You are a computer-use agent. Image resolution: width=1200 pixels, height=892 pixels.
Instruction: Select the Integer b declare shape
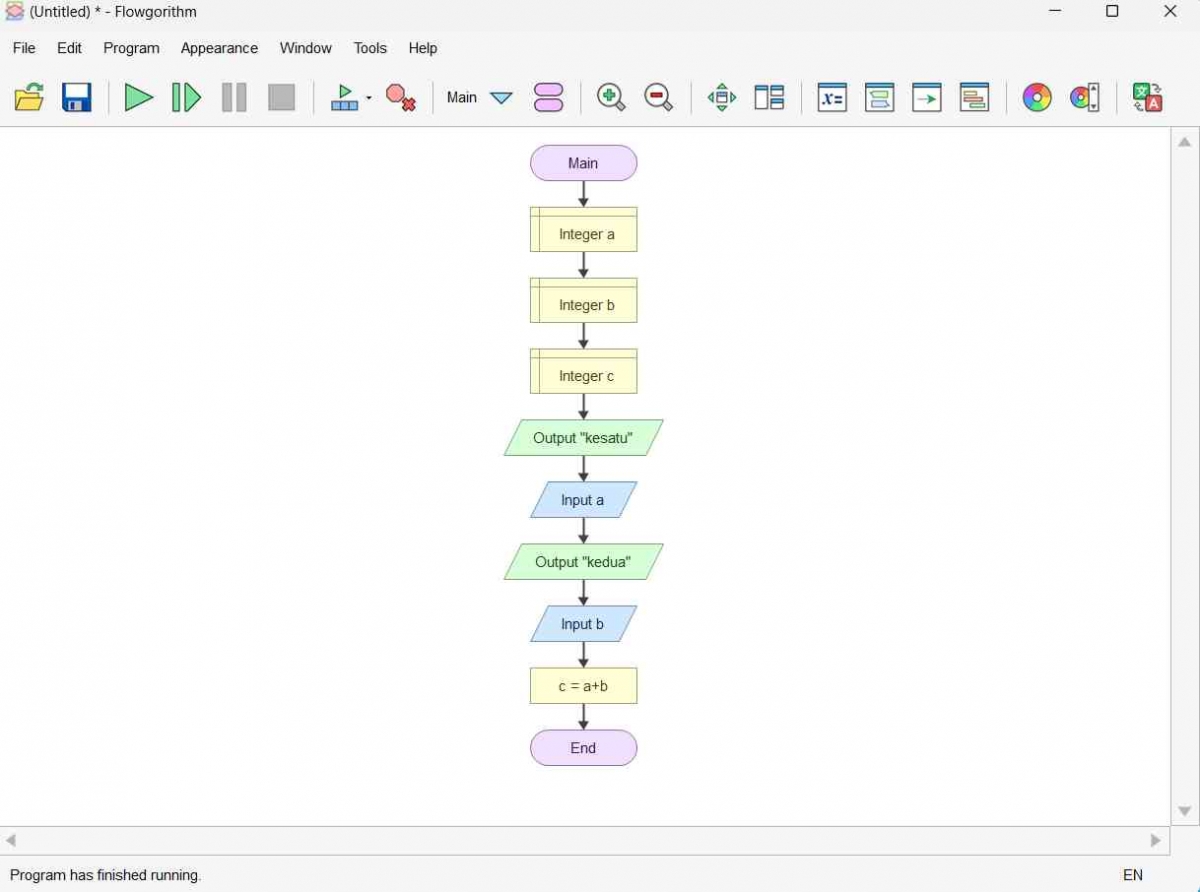tap(583, 300)
